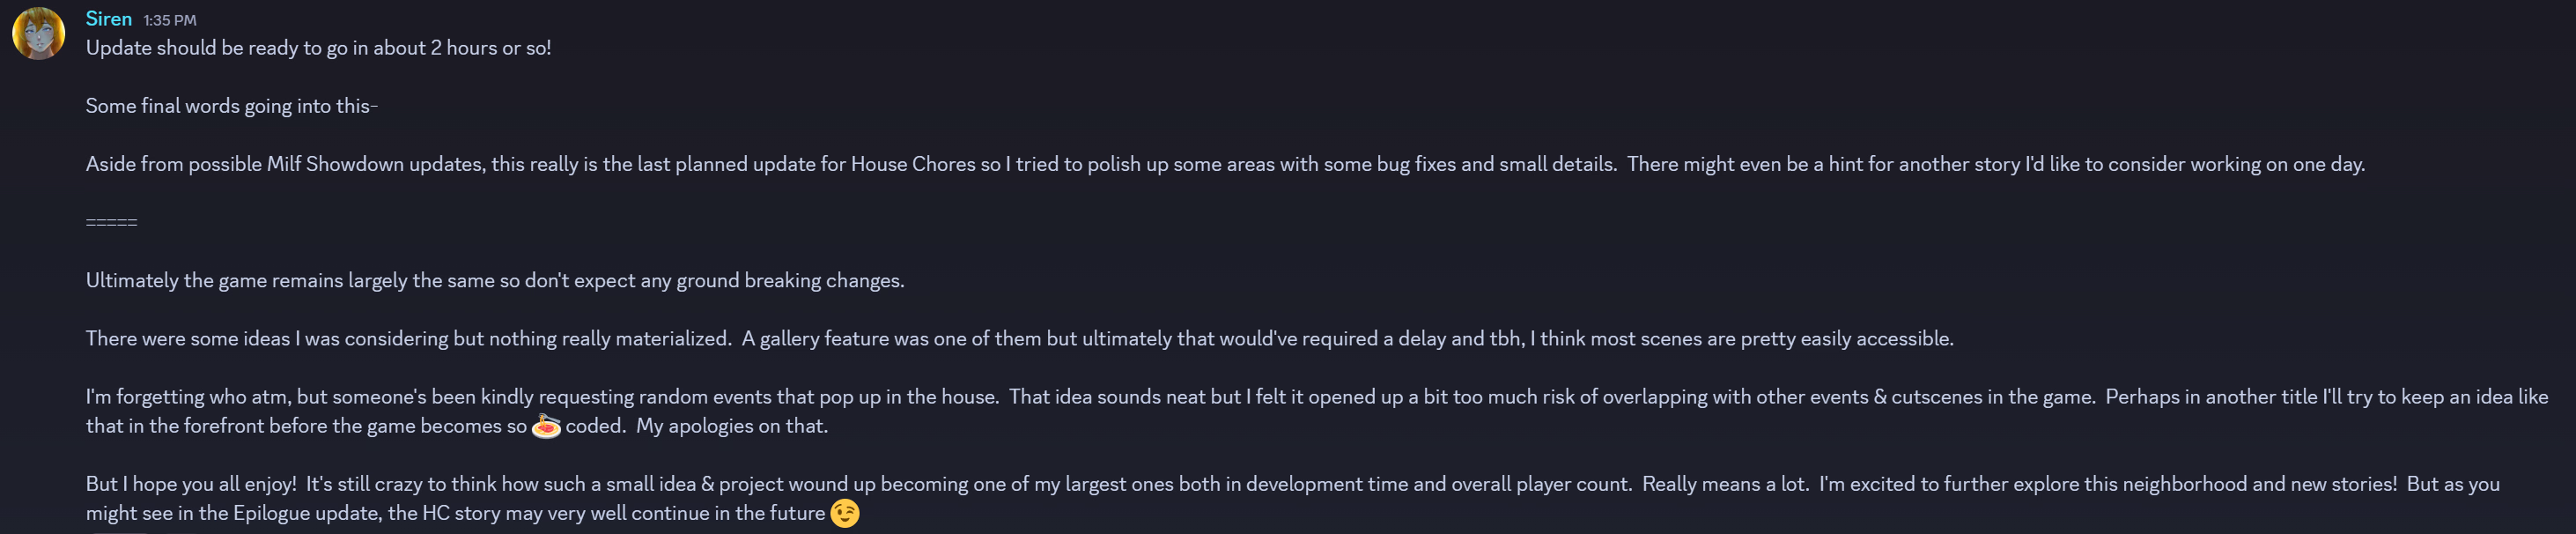The height and width of the screenshot is (534, 2576).
Task: Click the "Update should be ready" line
Action: (318, 48)
